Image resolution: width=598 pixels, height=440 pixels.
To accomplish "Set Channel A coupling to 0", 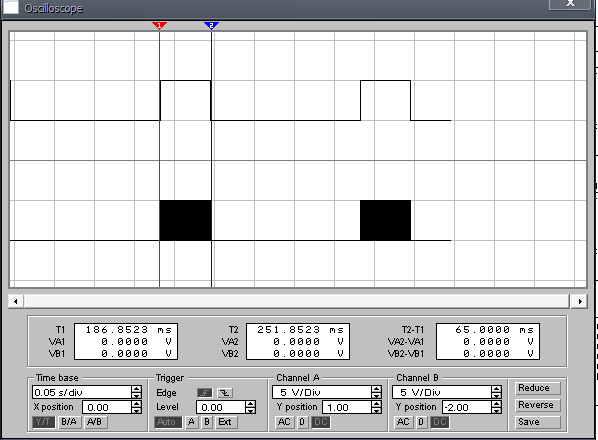I will (302, 422).
